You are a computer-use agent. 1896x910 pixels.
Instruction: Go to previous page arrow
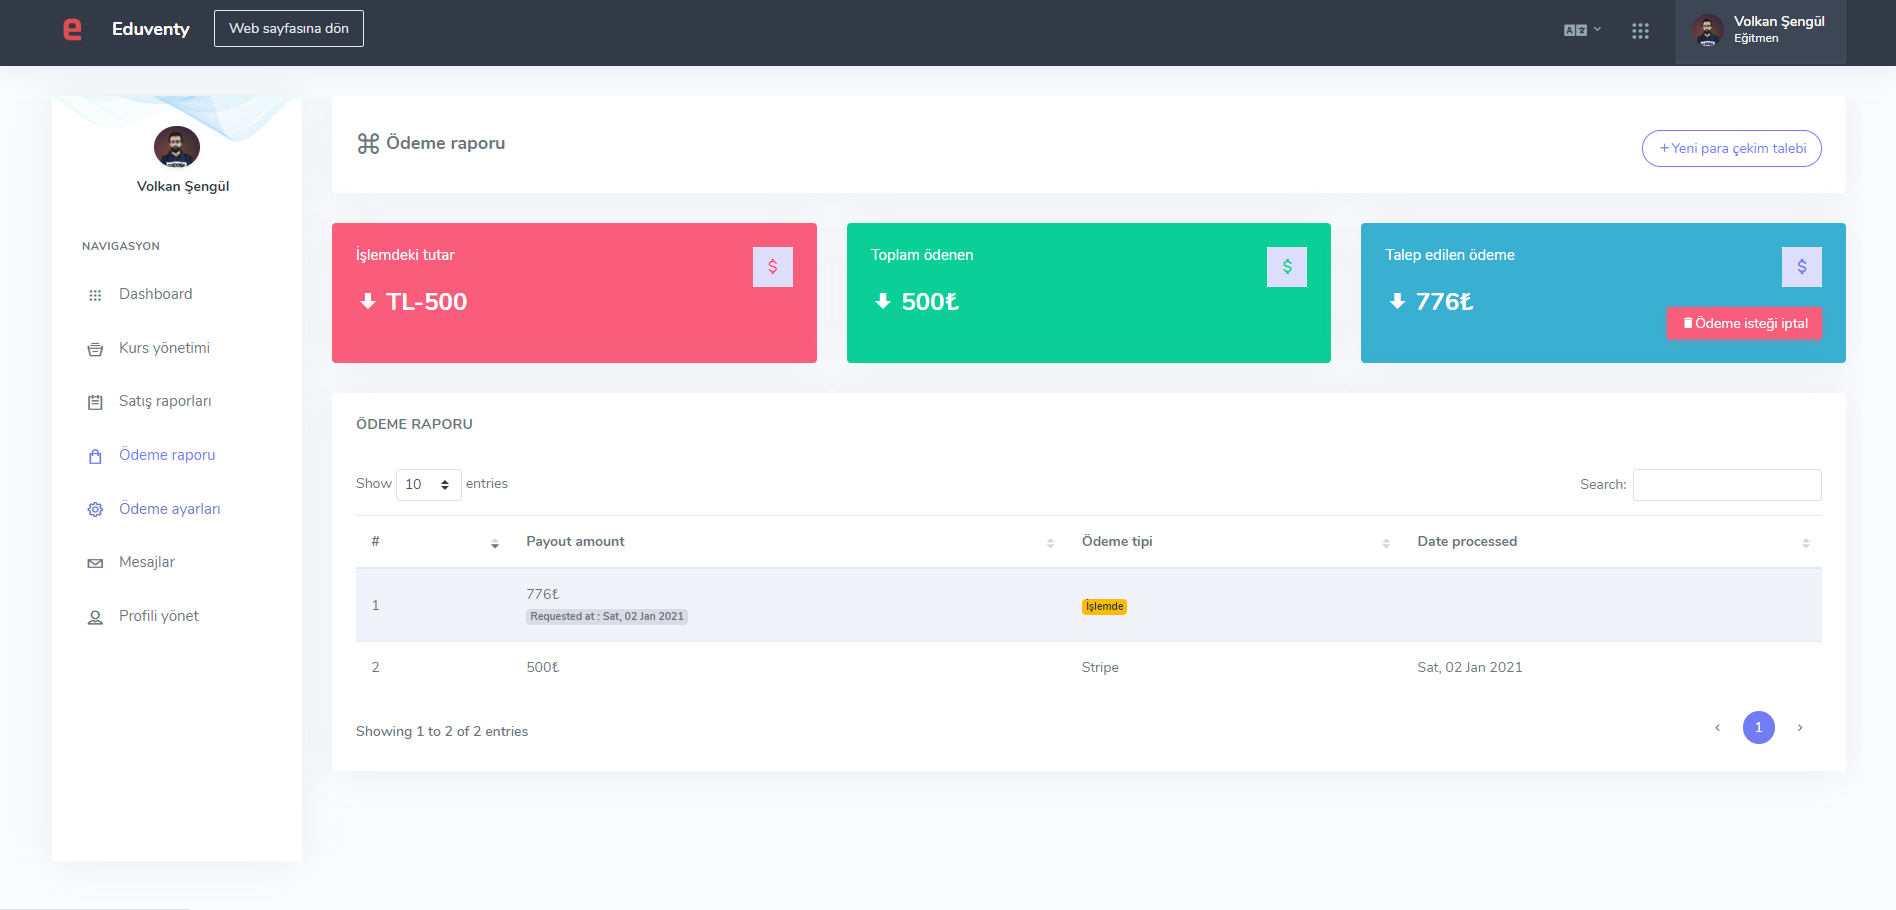click(1718, 727)
